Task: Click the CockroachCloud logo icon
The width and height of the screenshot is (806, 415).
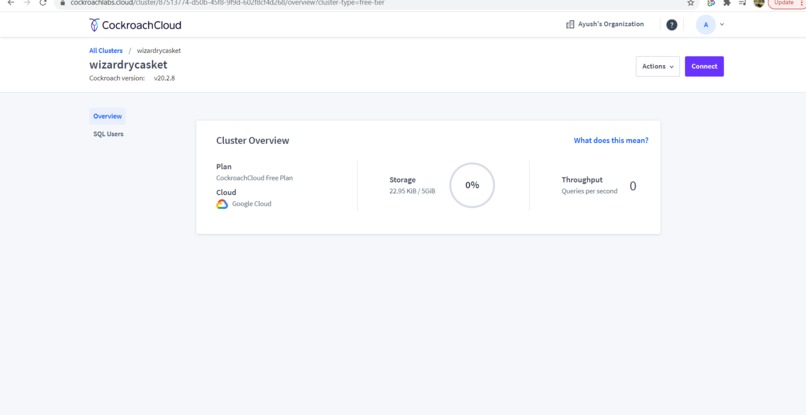Action: (x=94, y=25)
